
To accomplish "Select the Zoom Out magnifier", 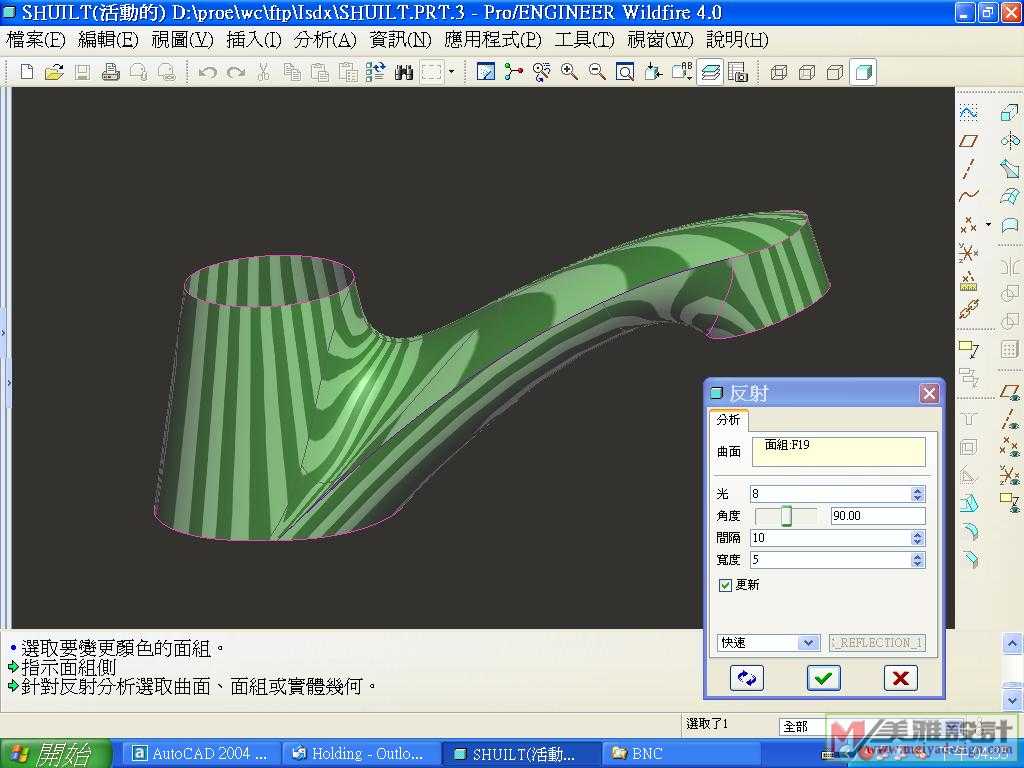I will click(x=597, y=72).
